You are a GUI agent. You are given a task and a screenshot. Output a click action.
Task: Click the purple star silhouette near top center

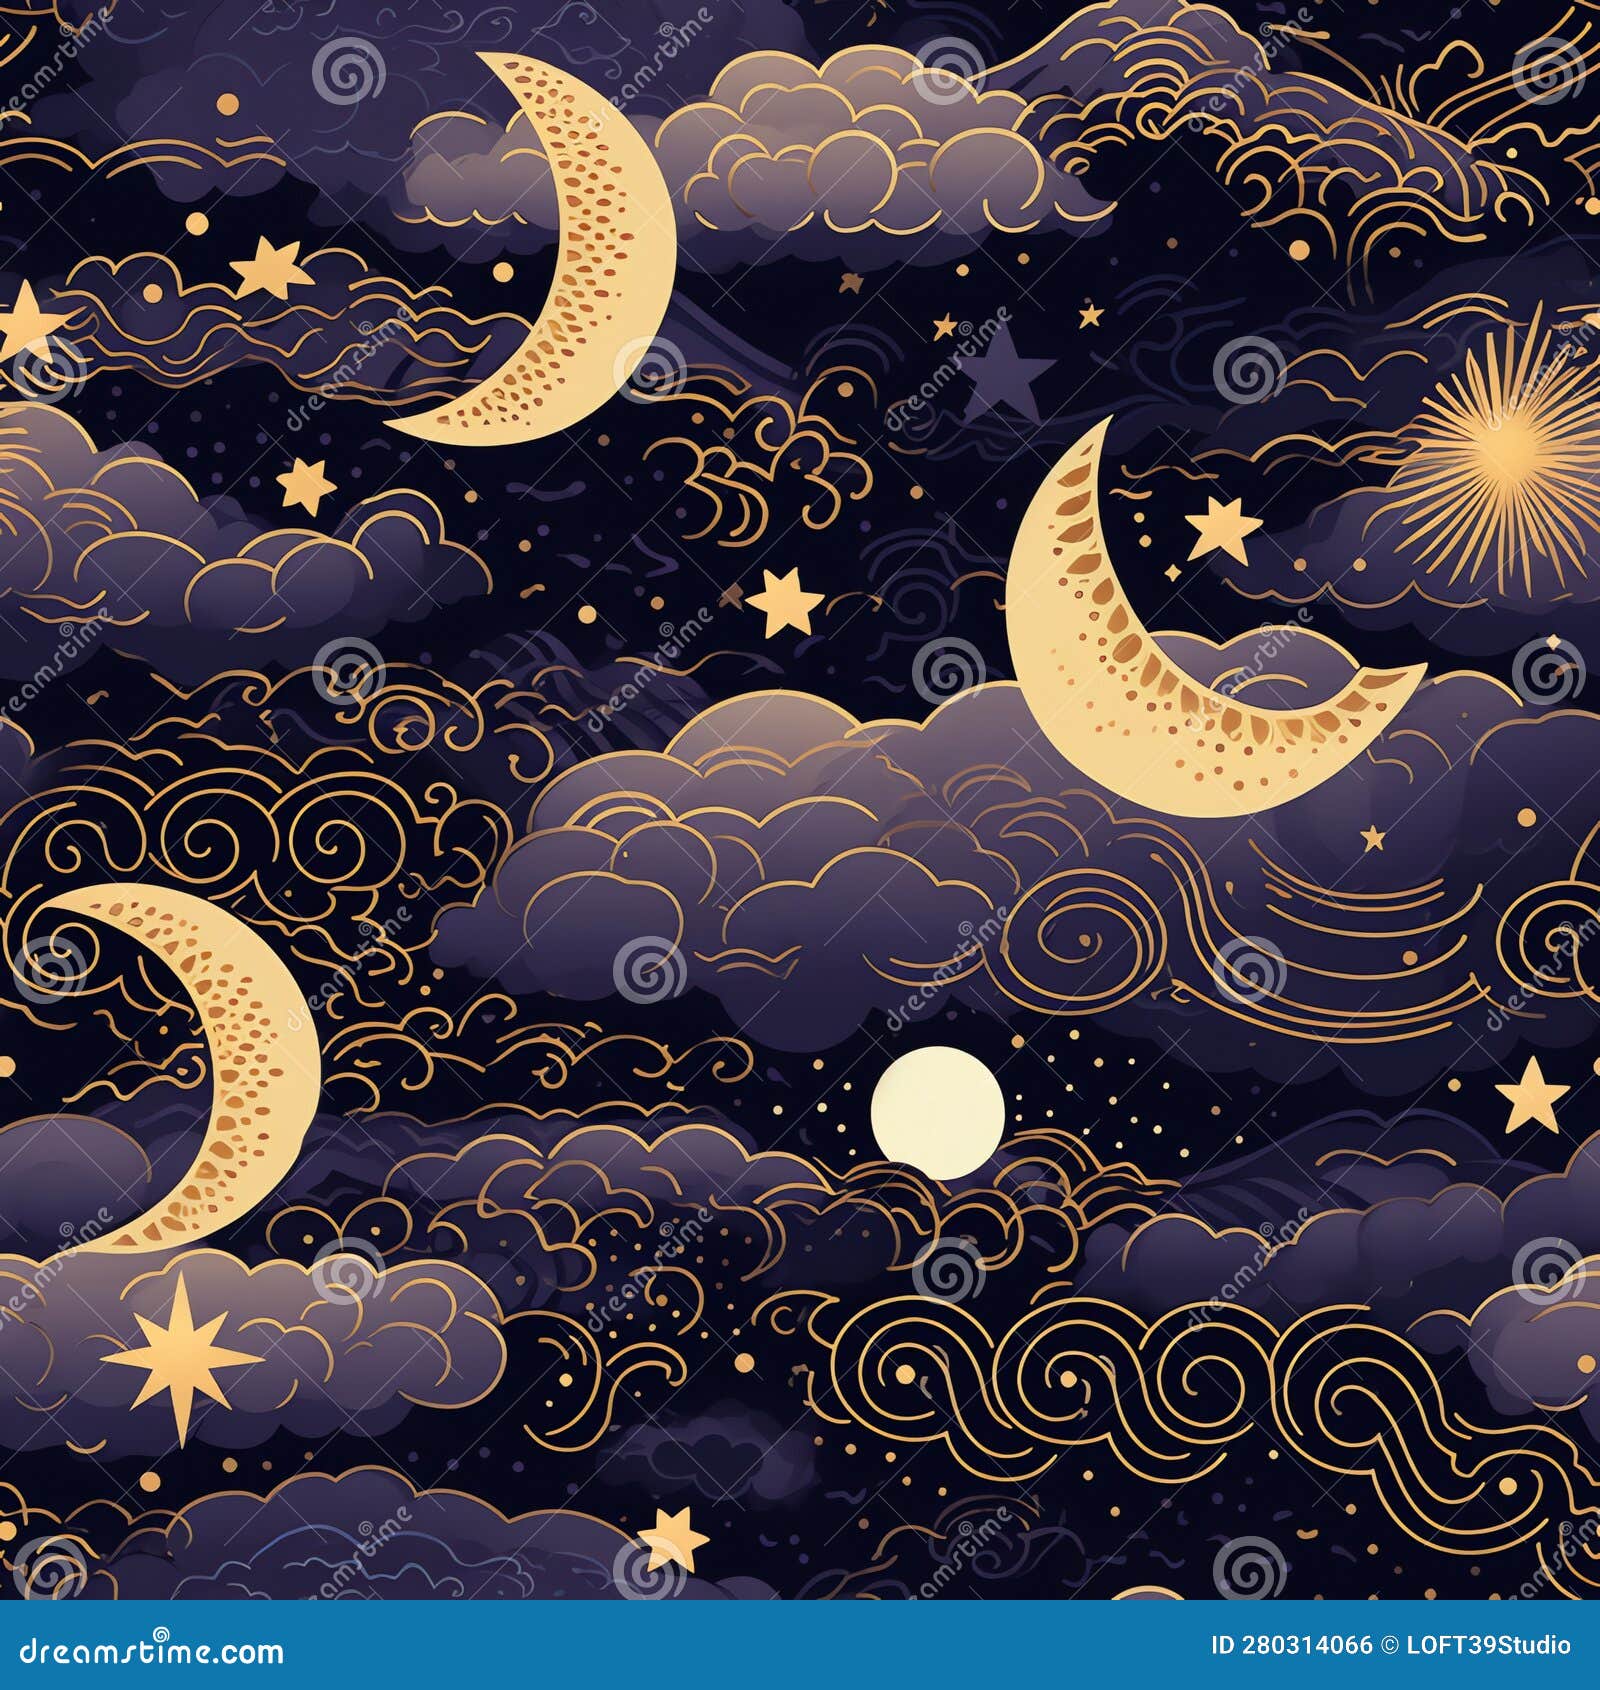(1010, 370)
